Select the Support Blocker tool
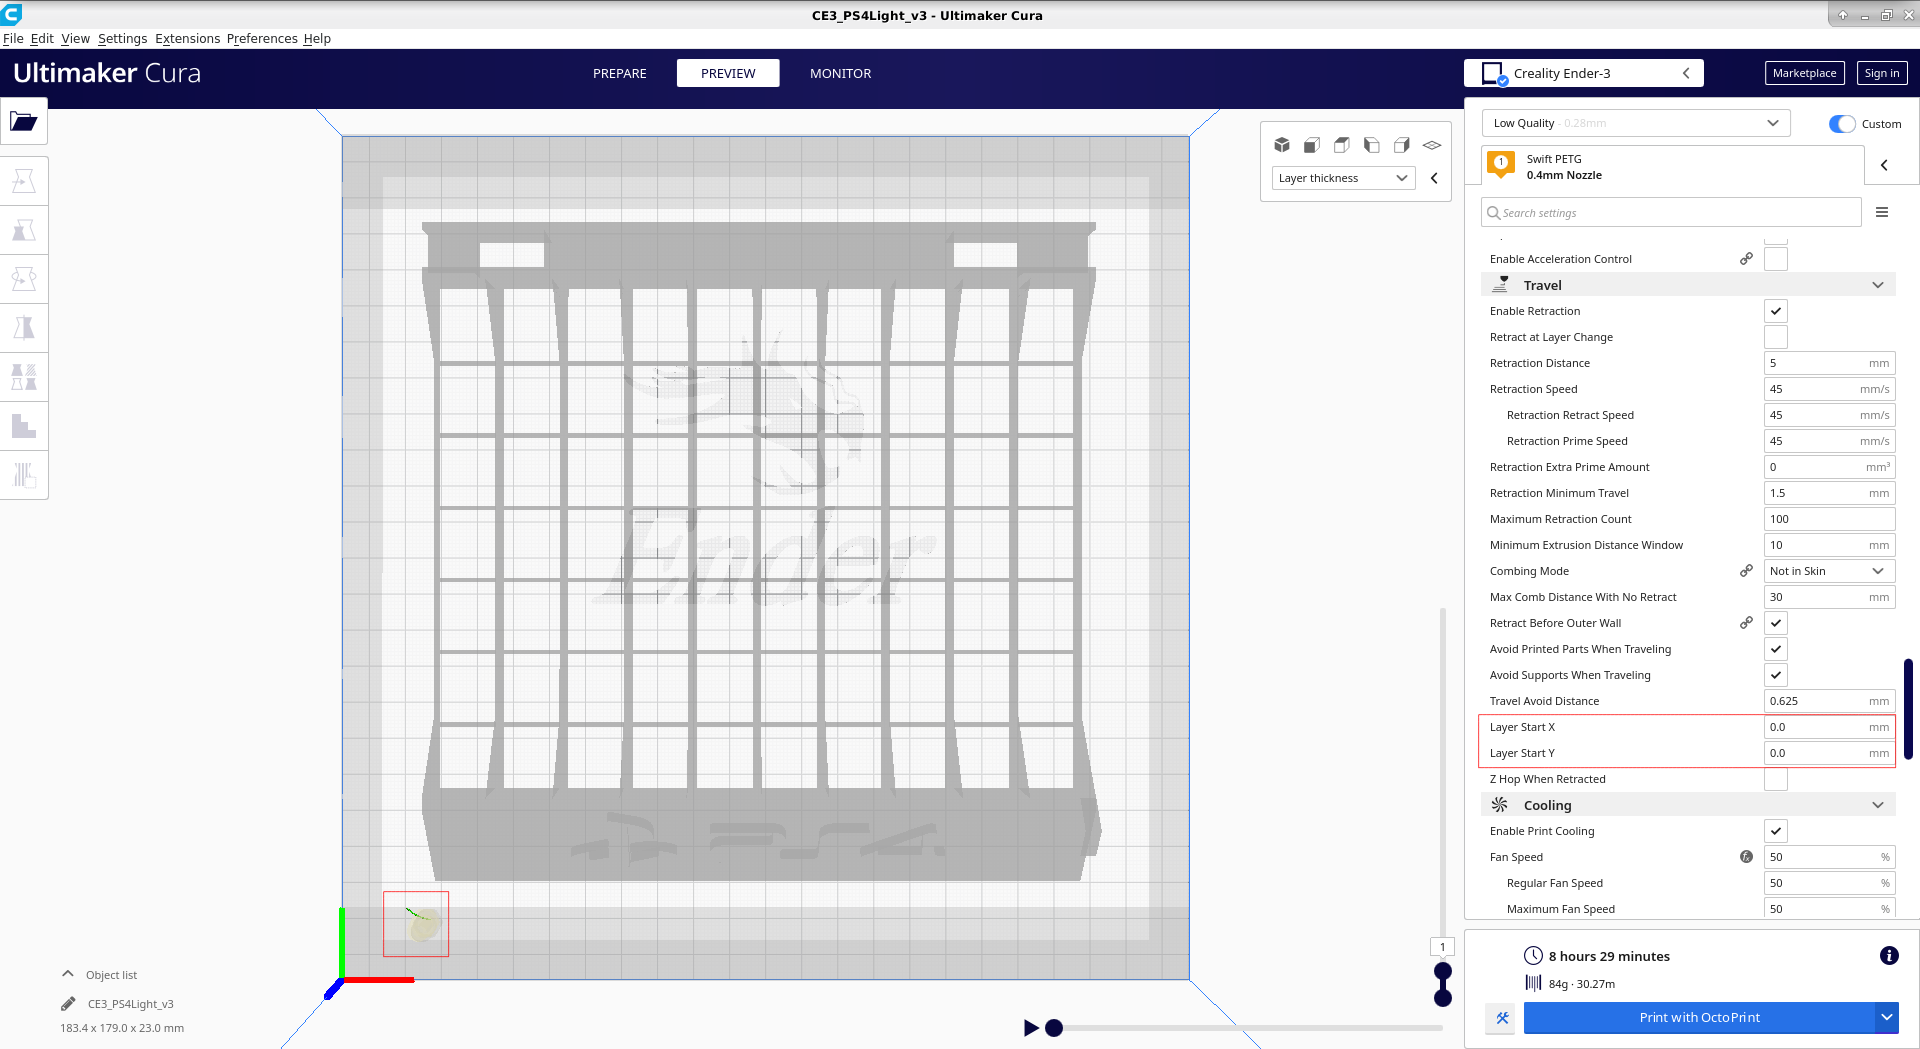Image resolution: width=1920 pixels, height=1049 pixels. [x=24, y=426]
